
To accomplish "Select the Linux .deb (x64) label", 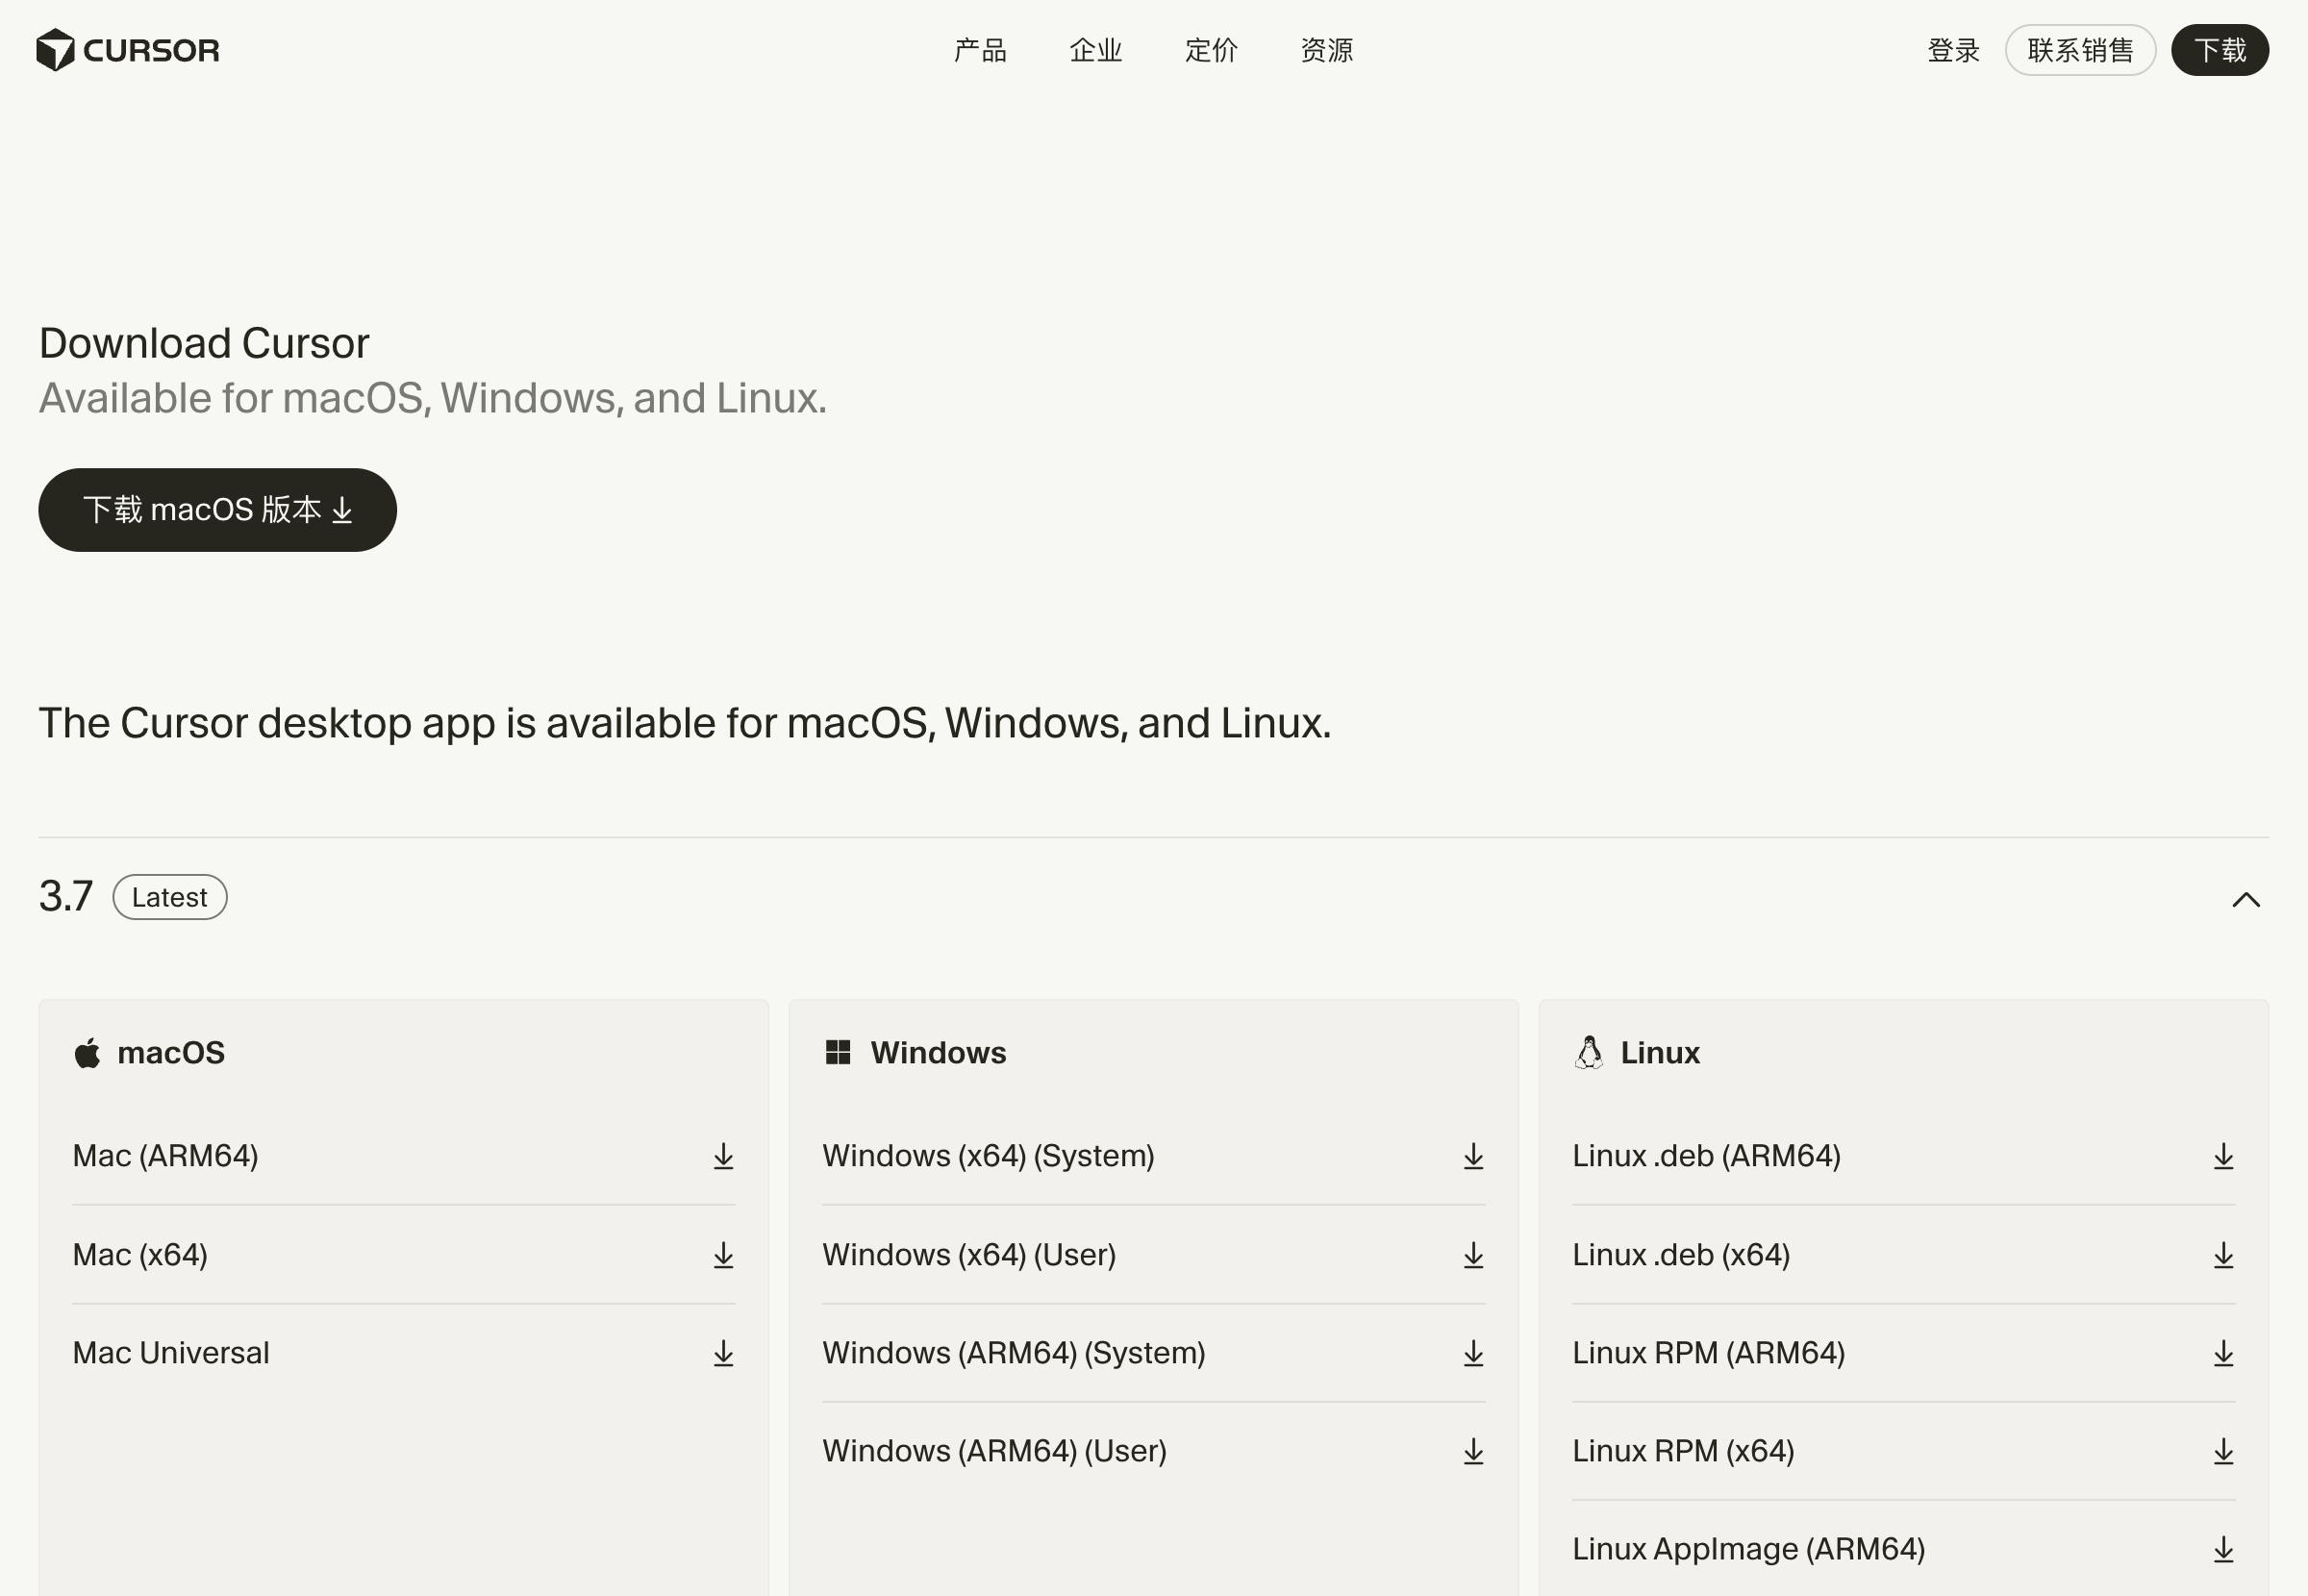I will point(1681,1255).
